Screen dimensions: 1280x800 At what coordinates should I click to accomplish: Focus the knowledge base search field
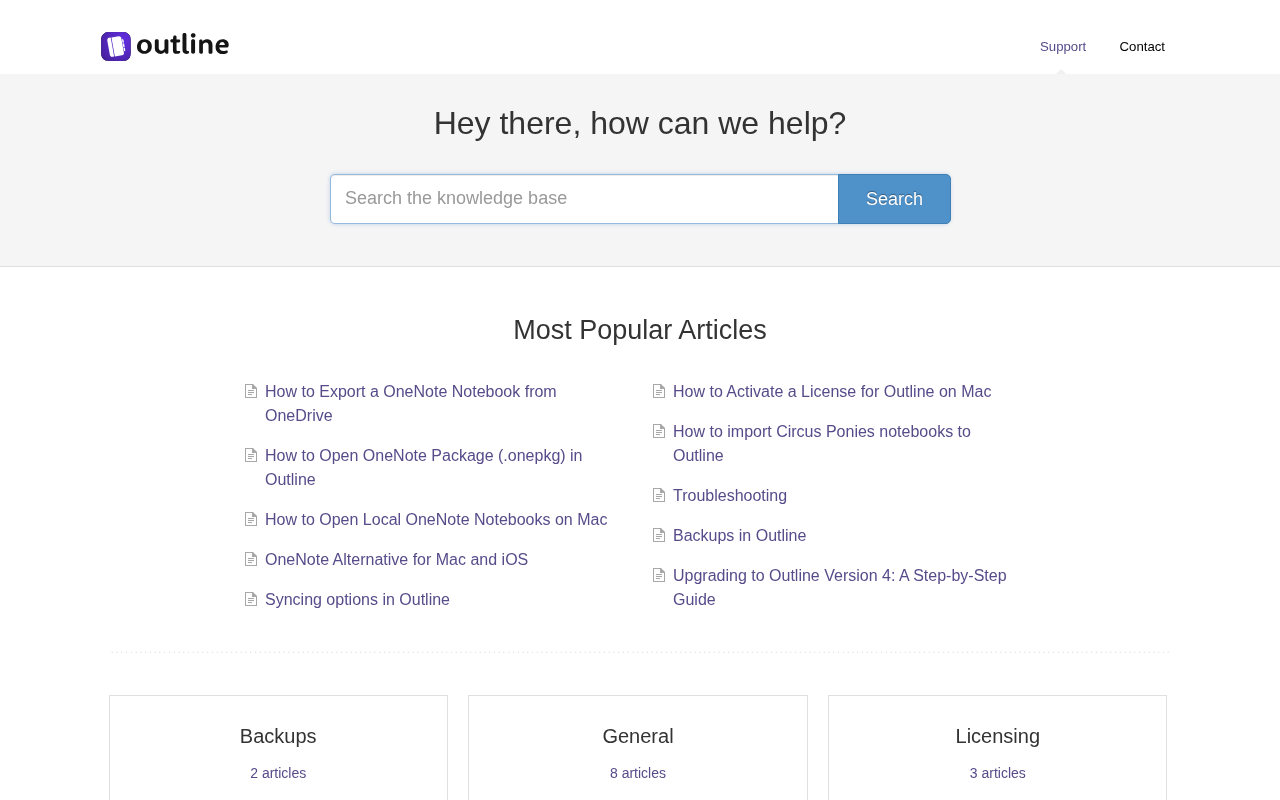[584, 199]
